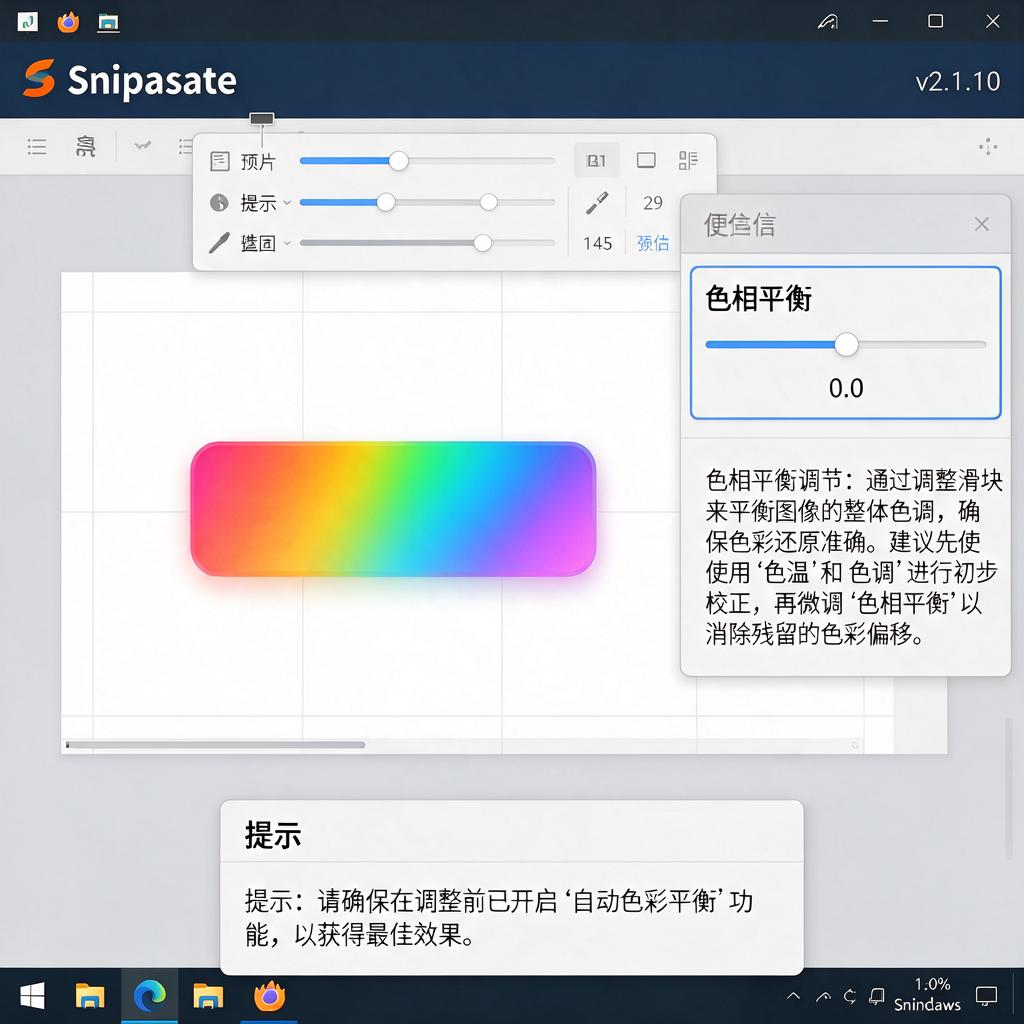Click the window icon in the title bar
1024x1024 pixels.
tap(108, 22)
